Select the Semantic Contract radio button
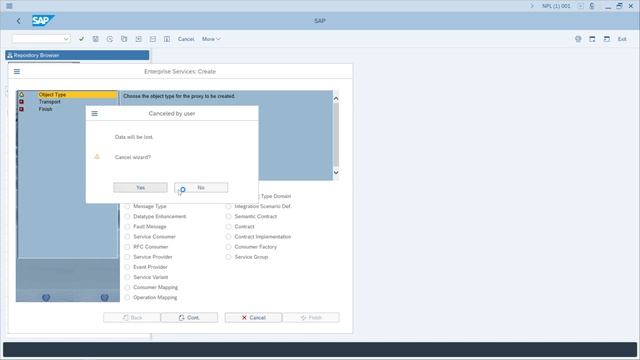 [x=229, y=216]
